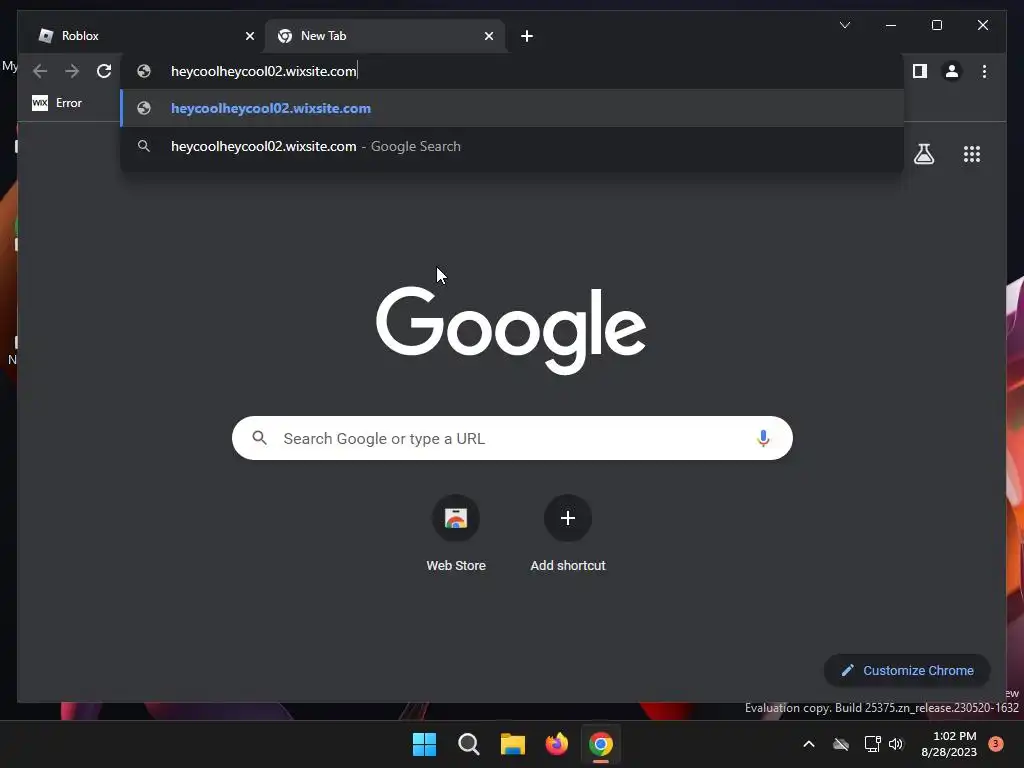Open the clock and date flyout
Image resolution: width=1024 pixels, height=768 pixels.
[949, 744]
